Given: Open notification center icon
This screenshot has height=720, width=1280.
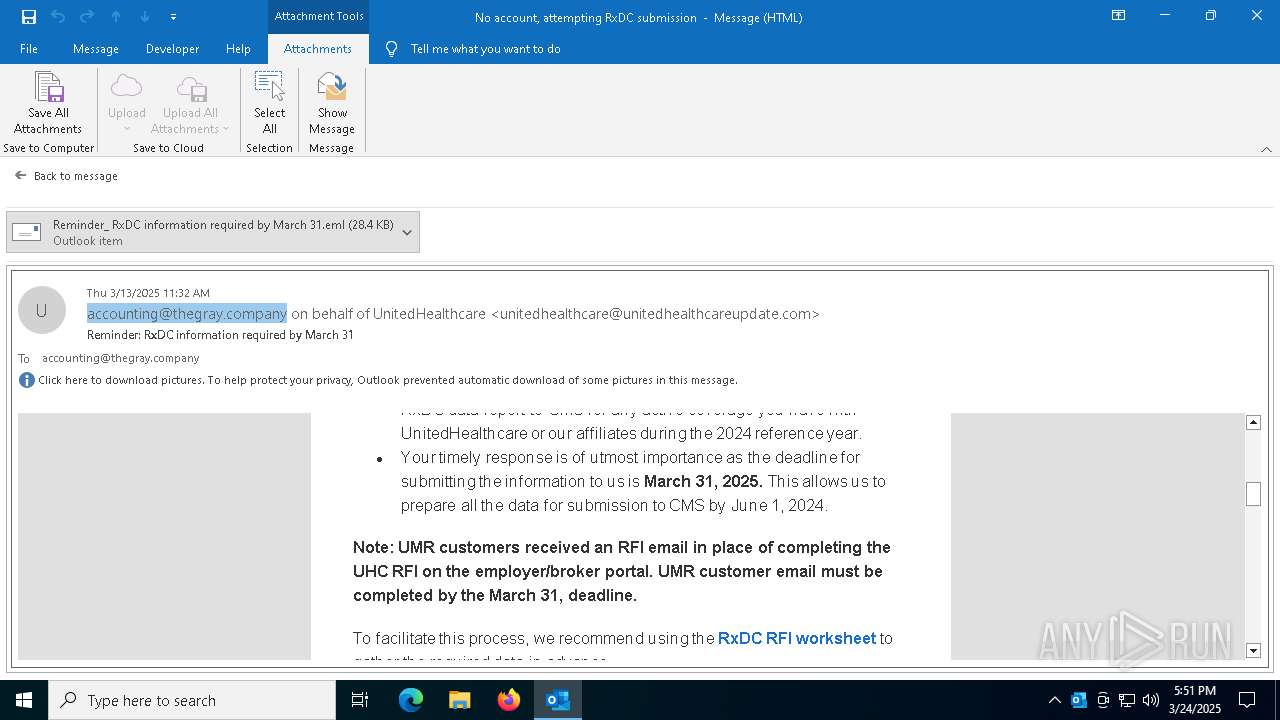Looking at the screenshot, I should click(1247, 700).
